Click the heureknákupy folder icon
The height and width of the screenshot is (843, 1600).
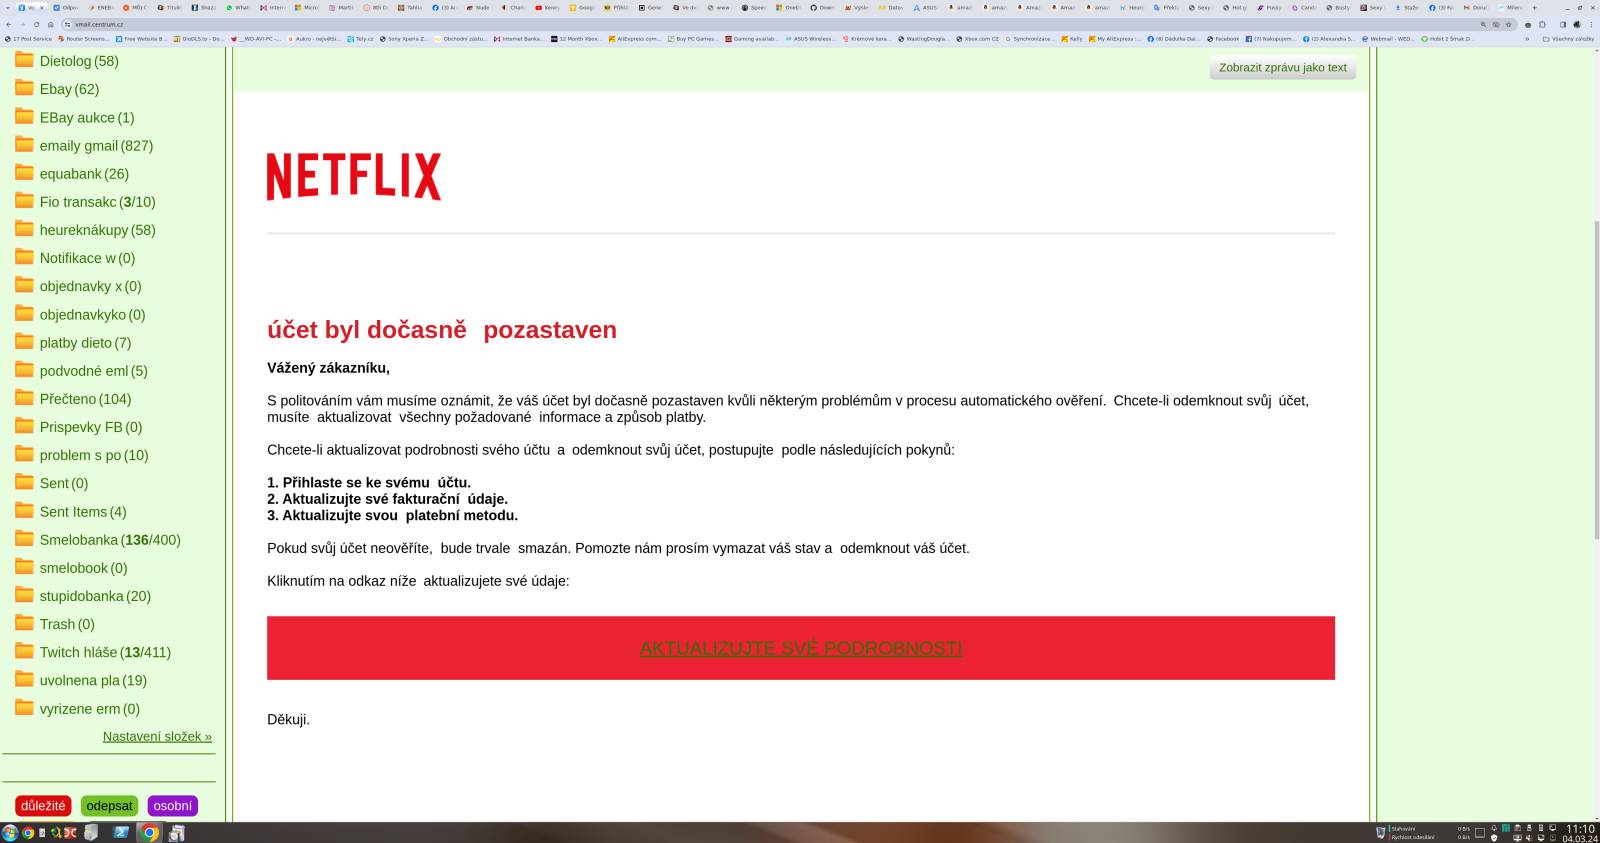pyautogui.click(x=24, y=228)
